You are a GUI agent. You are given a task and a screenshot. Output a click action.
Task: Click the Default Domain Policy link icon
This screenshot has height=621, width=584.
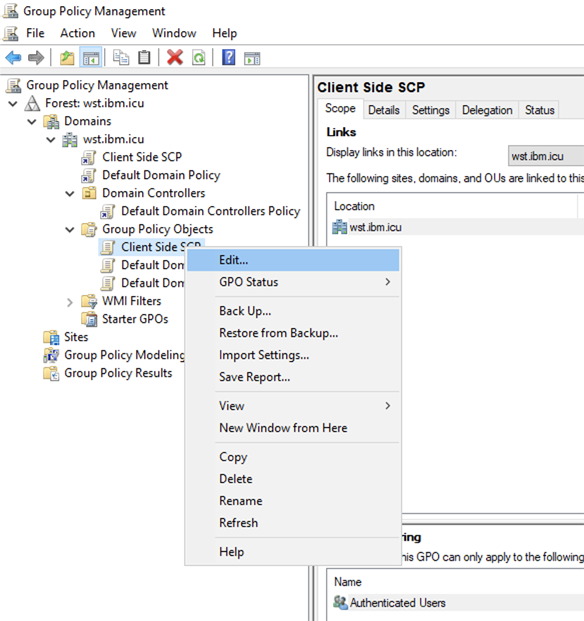tap(88, 175)
